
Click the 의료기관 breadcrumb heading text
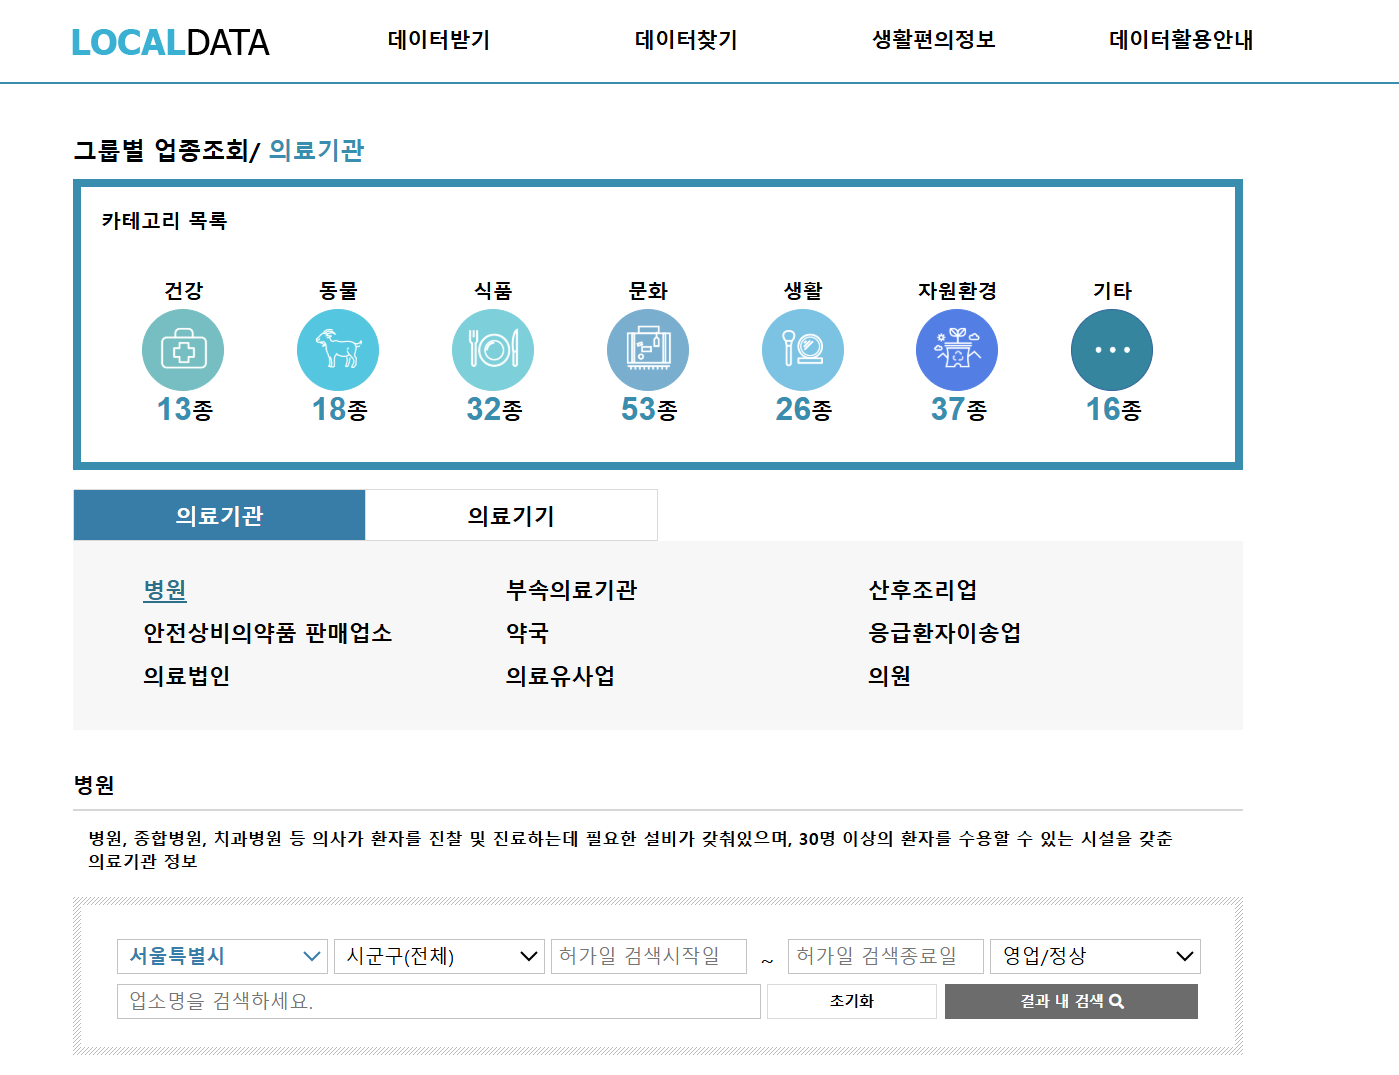[316, 150]
